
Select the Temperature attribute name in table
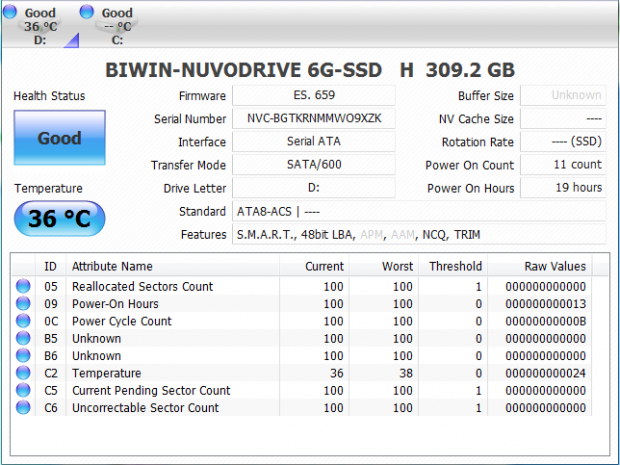click(x=106, y=373)
